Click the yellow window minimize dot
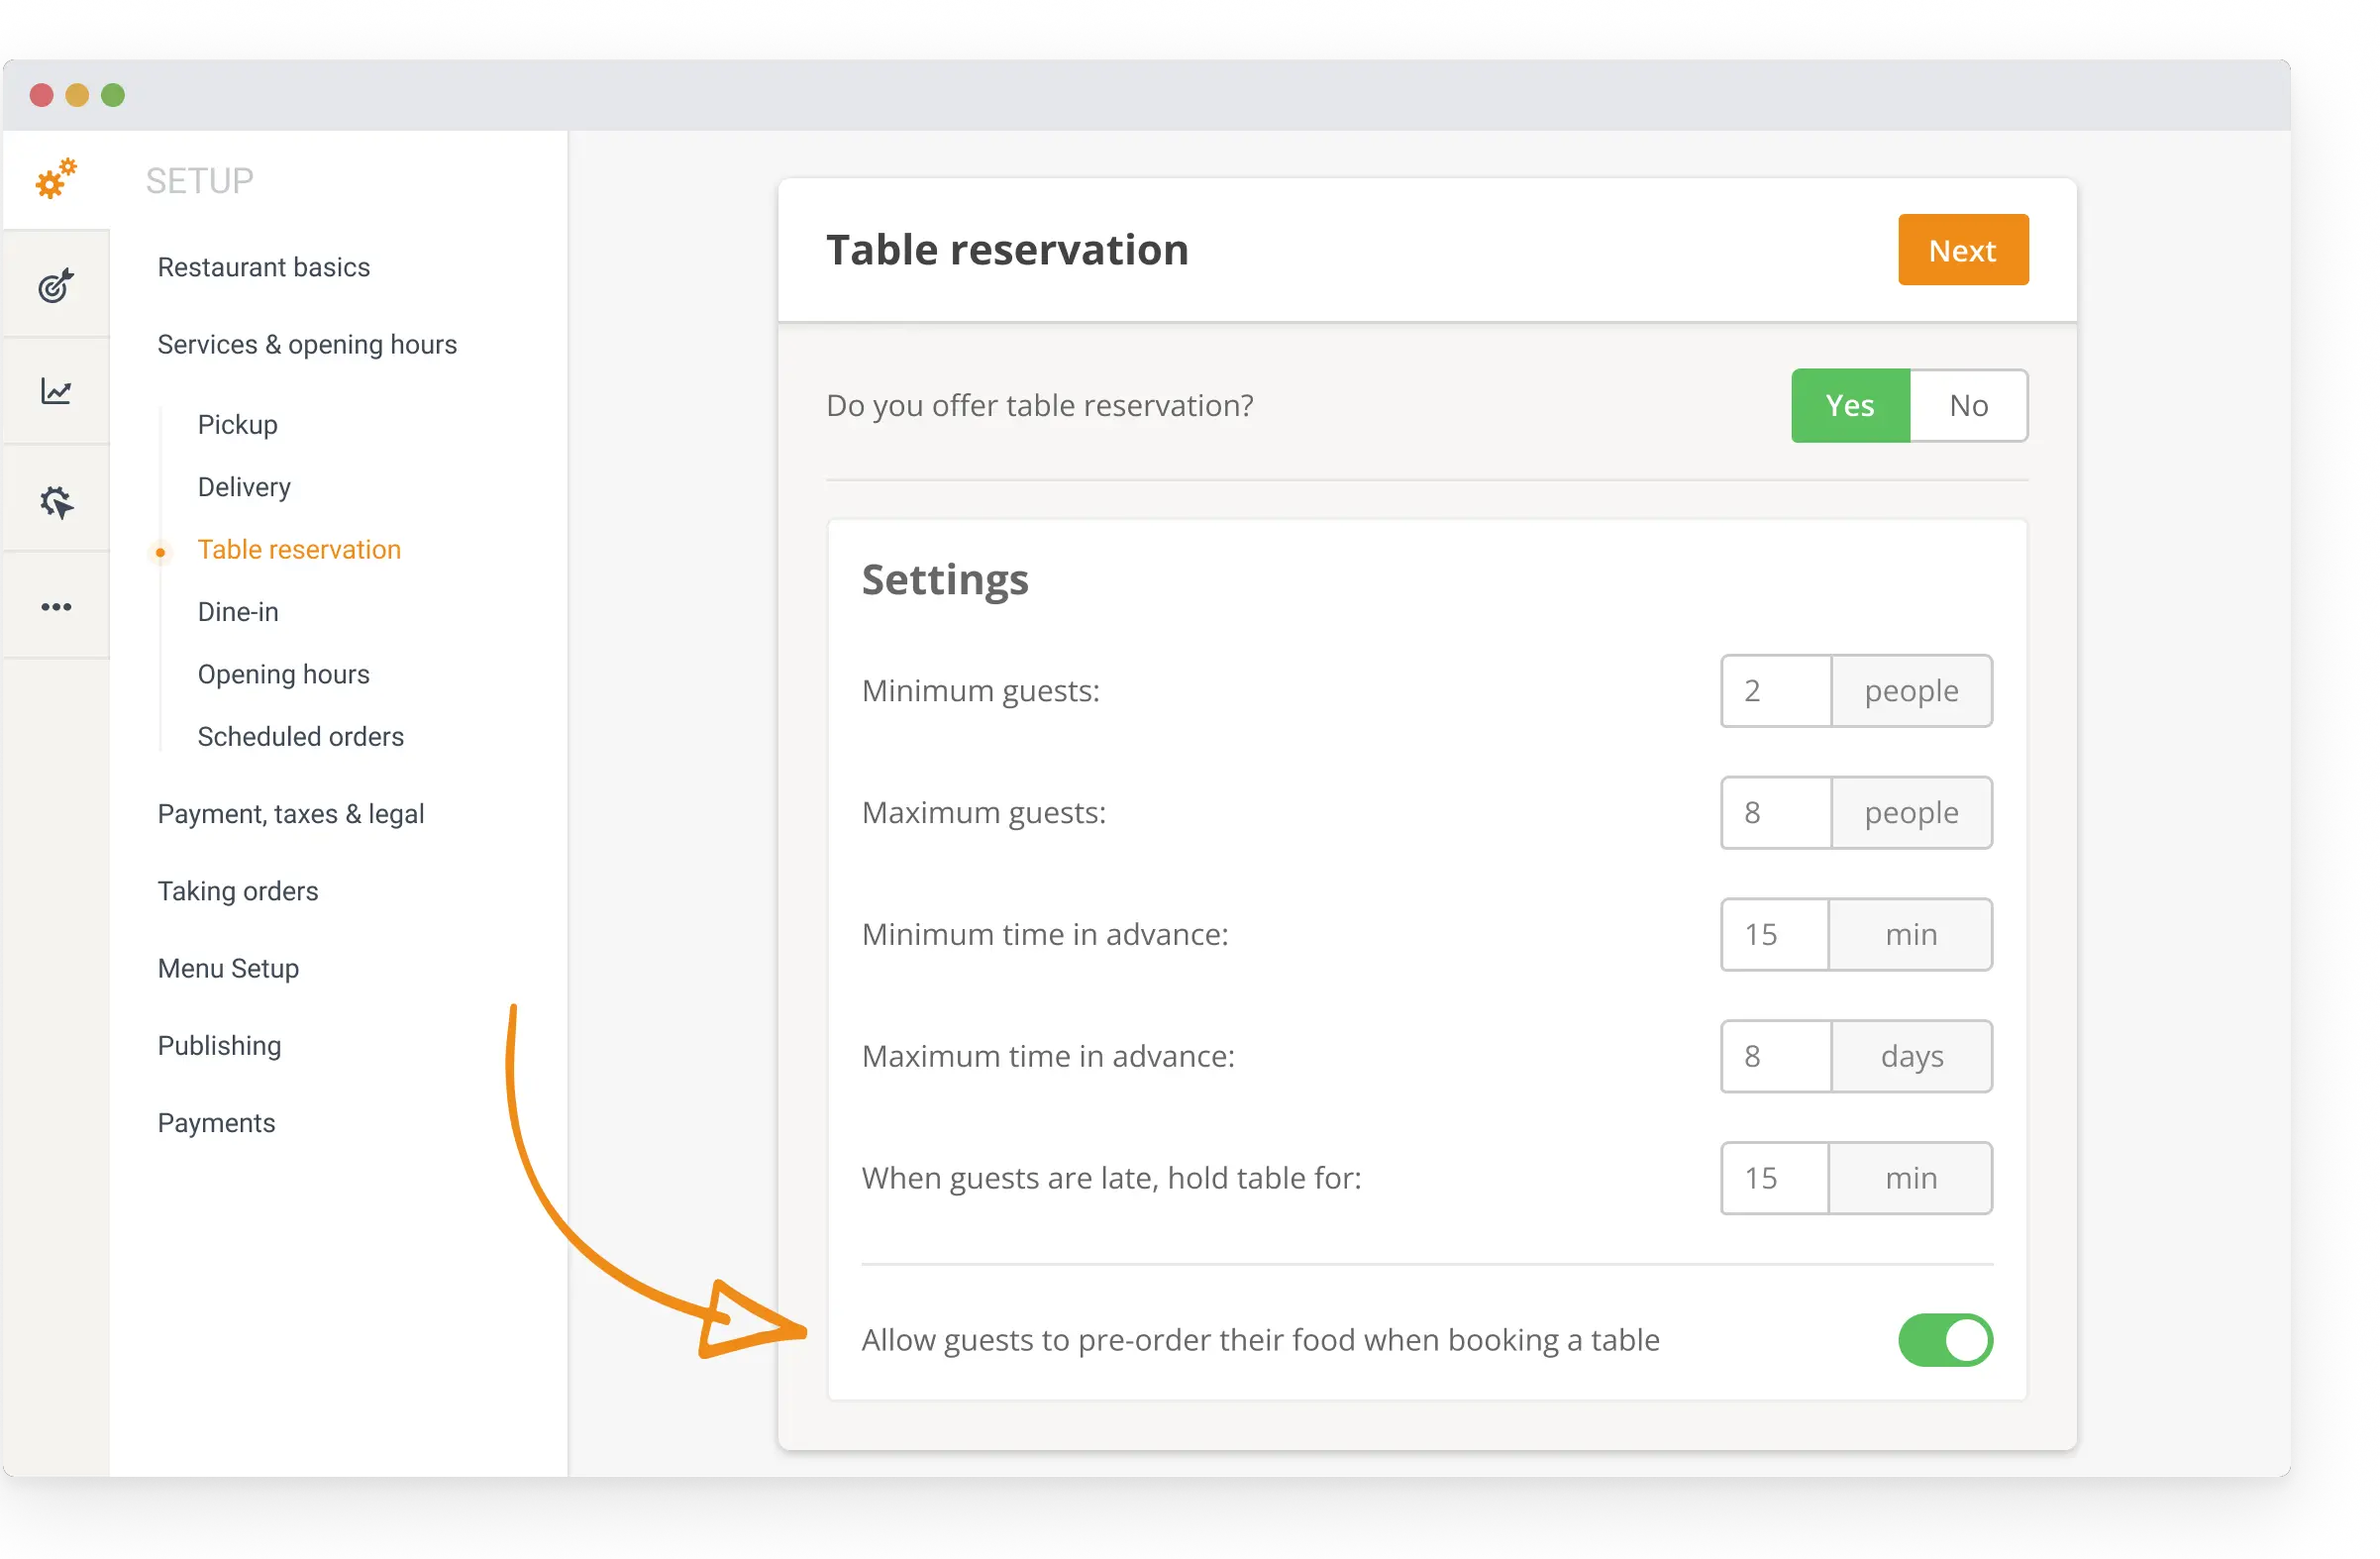This screenshot has width=2380, height=1559. click(x=77, y=95)
